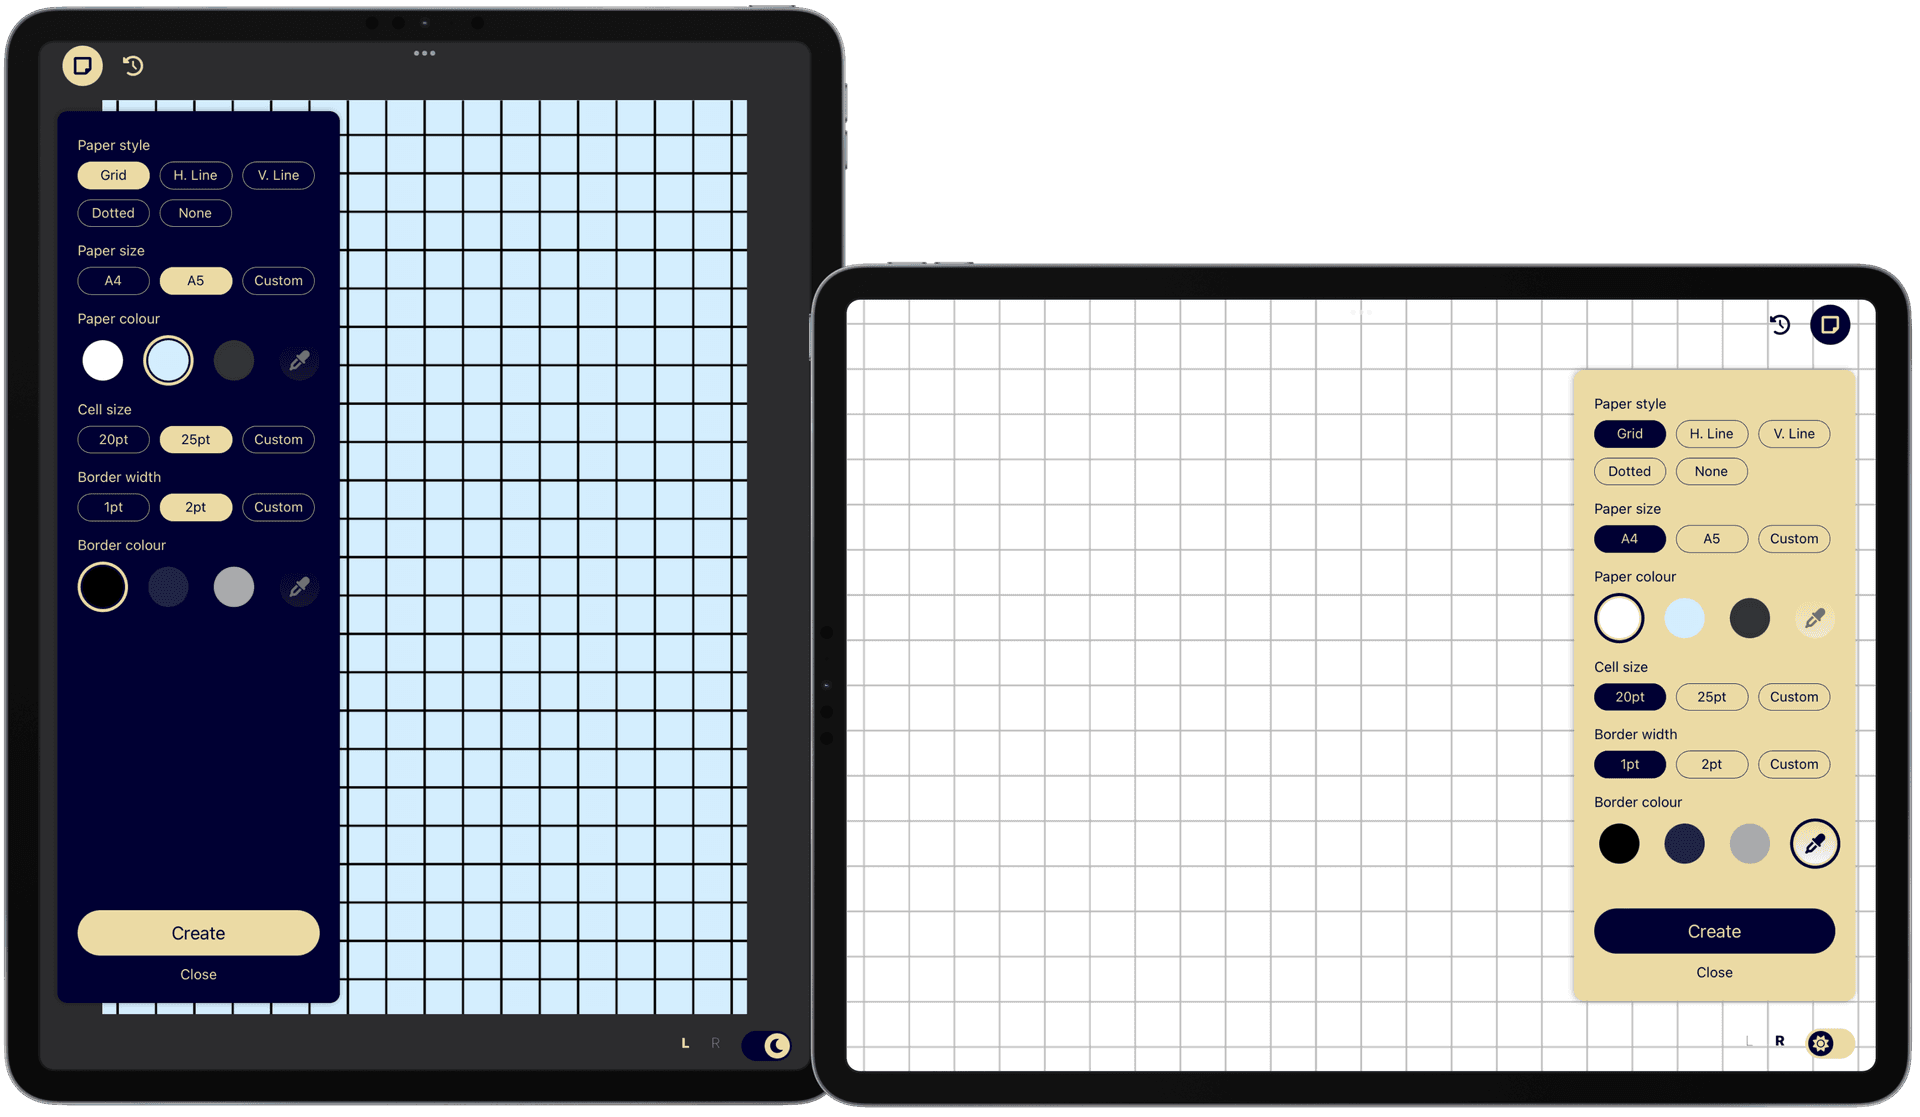Click the history/undo icon top left

coord(133,65)
